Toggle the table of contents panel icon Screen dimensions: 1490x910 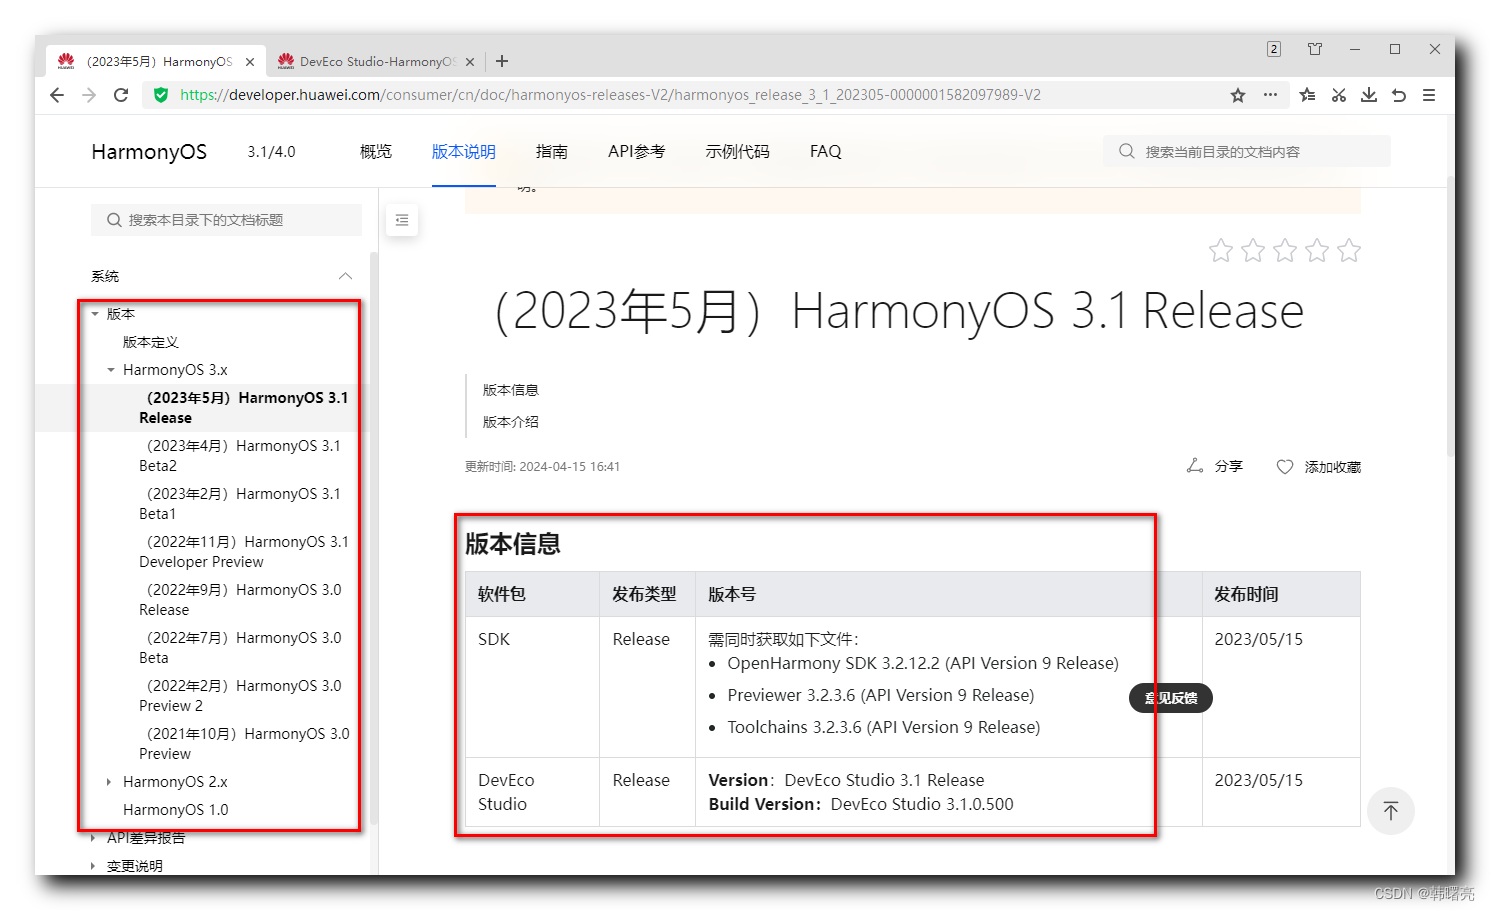pyautogui.click(x=402, y=220)
